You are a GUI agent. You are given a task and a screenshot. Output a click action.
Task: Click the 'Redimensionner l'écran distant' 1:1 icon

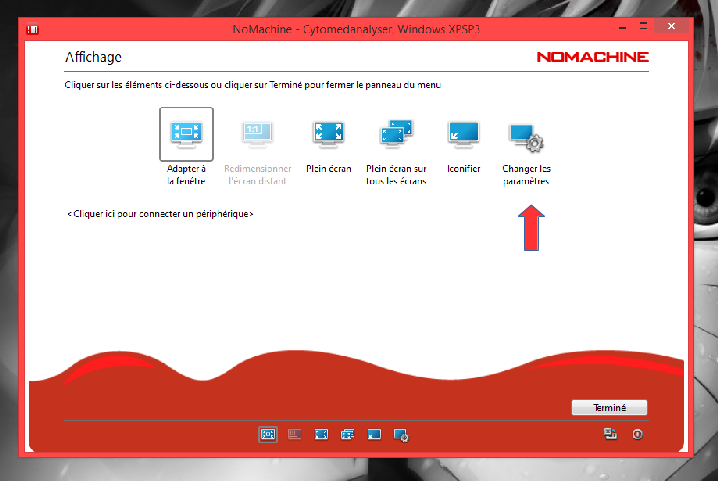(x=257, y=134)
